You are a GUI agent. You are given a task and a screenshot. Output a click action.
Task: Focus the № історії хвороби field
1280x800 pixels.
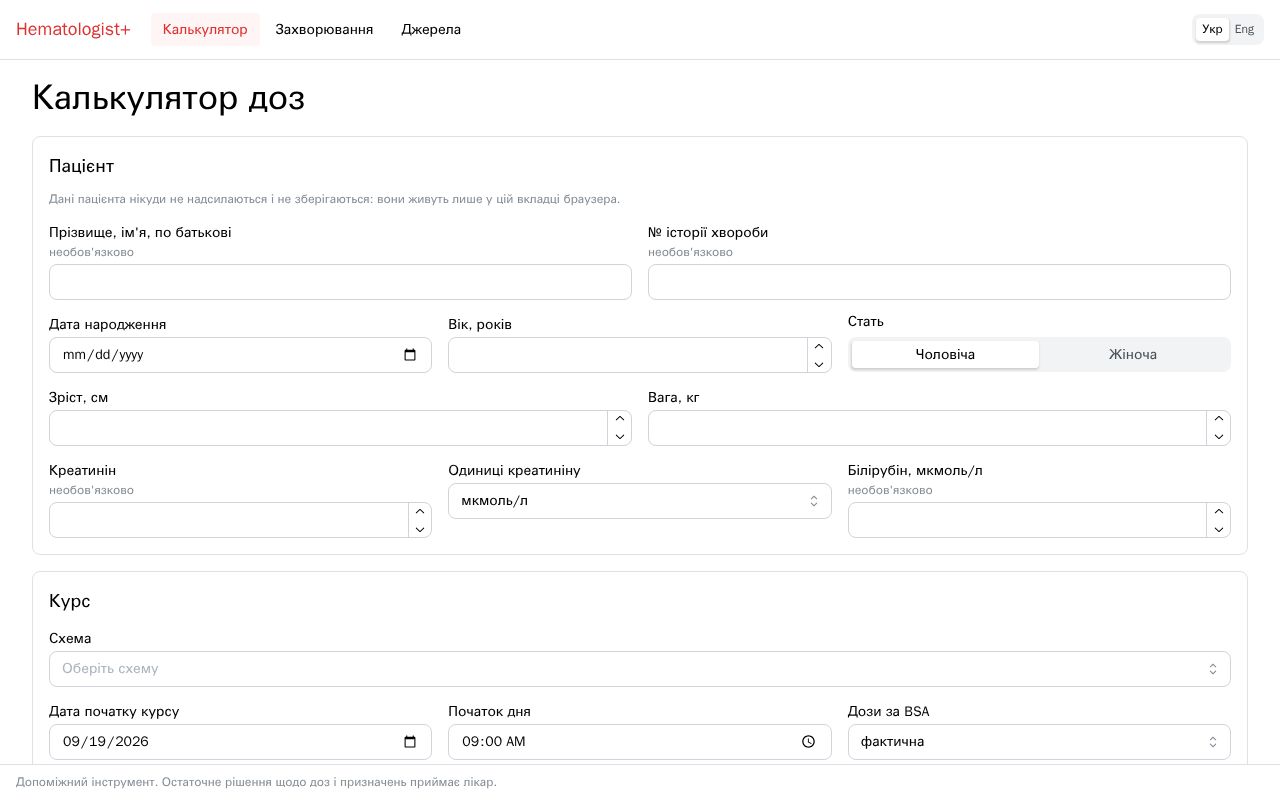point(939,282)
